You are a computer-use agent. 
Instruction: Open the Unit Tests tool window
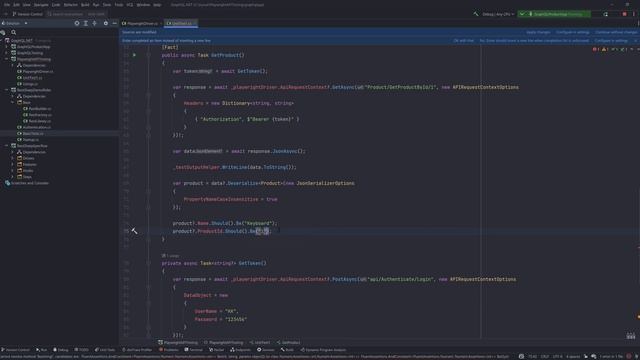coord(105,350)
